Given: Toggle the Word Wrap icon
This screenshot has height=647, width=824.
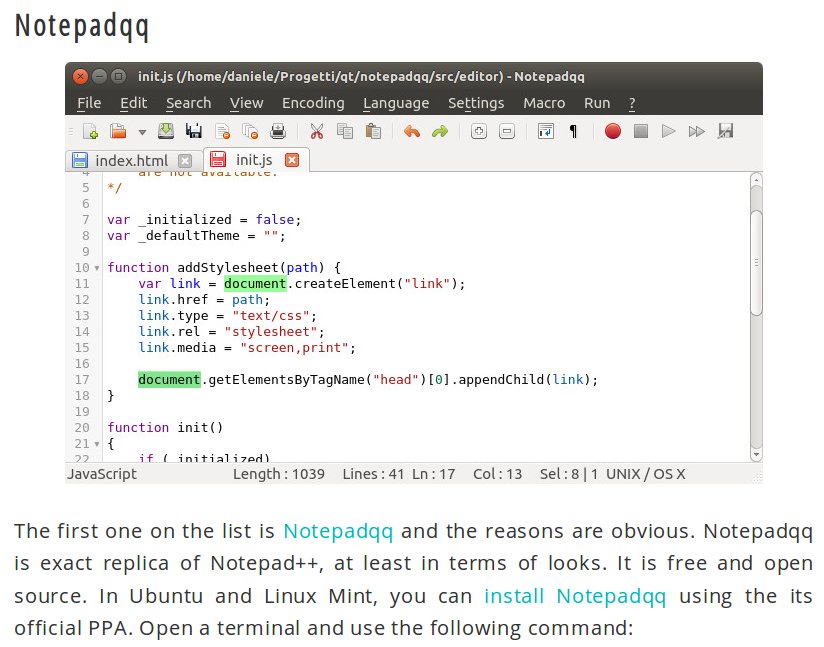Looking at the screenshot, I should (545, 131).
